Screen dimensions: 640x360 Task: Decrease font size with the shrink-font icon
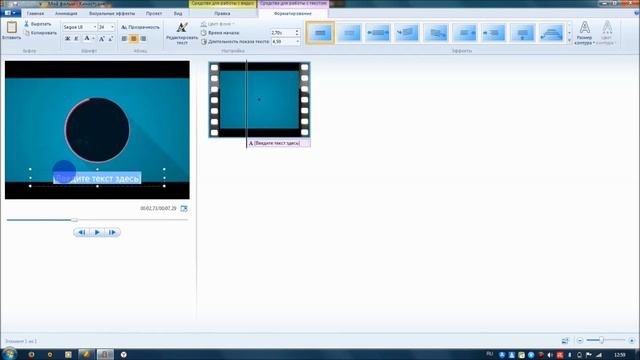tap(110, 38)
